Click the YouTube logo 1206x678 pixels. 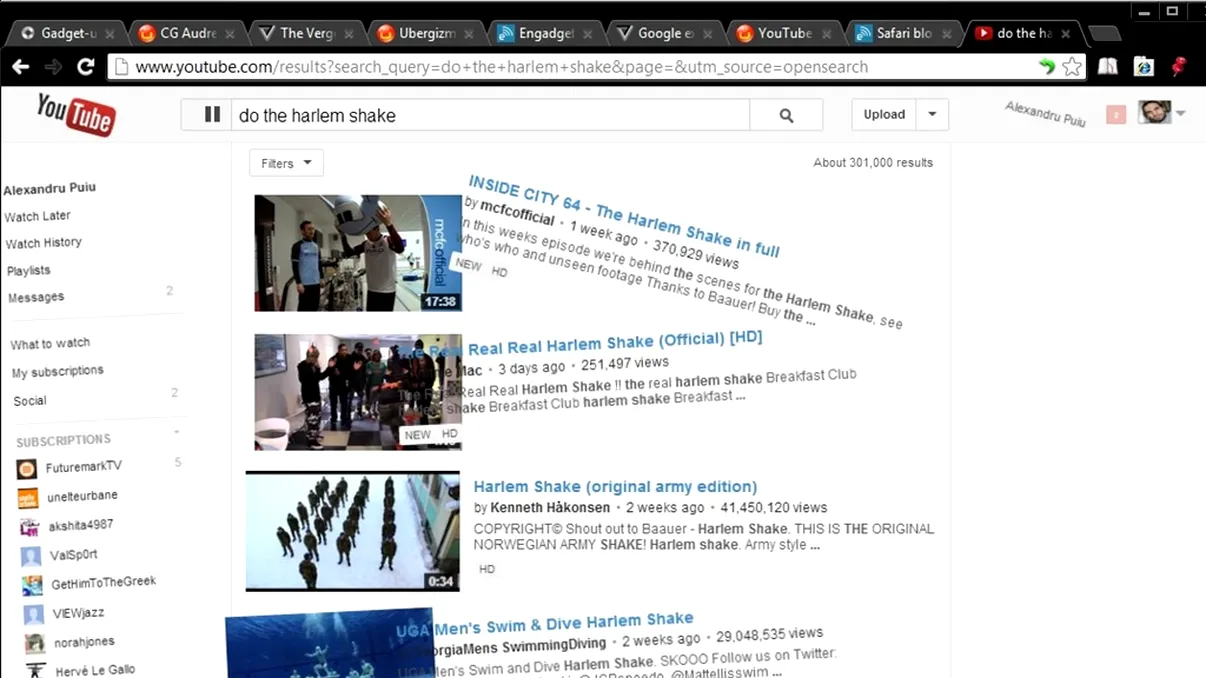74,114
